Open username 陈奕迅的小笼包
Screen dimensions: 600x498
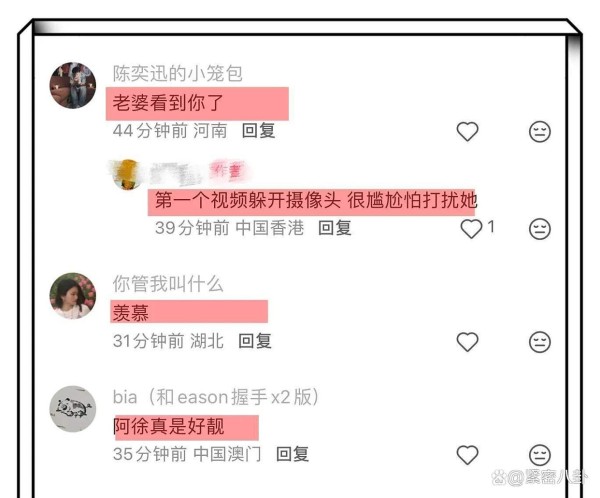(178, 73)
